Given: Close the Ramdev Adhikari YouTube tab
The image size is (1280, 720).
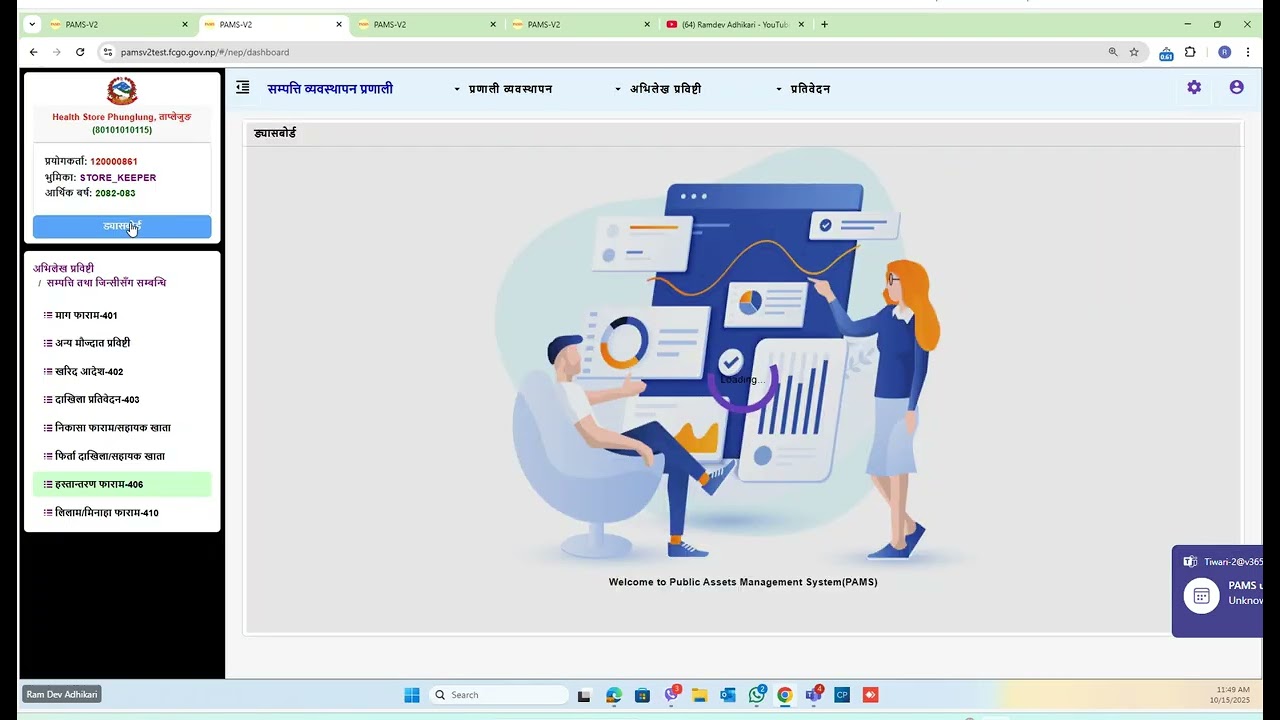Looking at the screenshot, I should click(800, 24).
